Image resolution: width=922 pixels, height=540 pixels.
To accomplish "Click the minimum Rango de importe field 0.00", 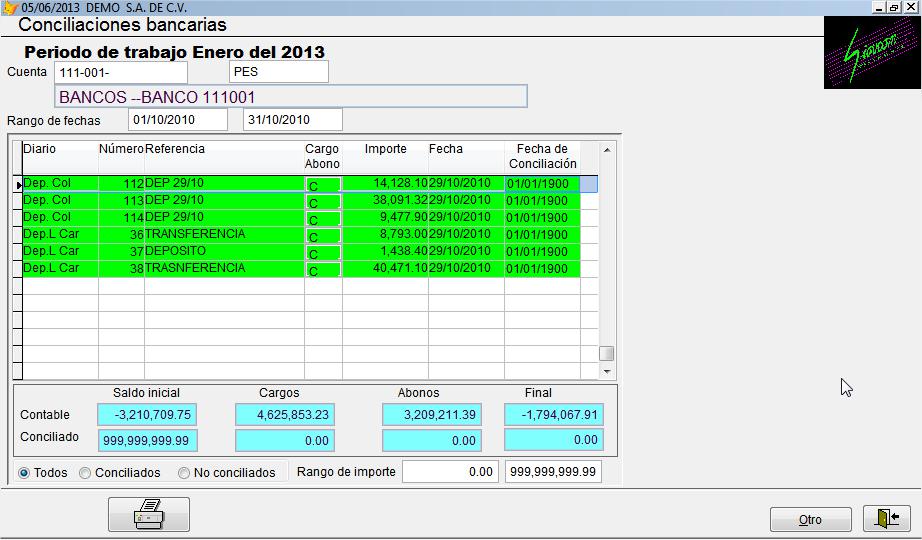I will point(450,472).
